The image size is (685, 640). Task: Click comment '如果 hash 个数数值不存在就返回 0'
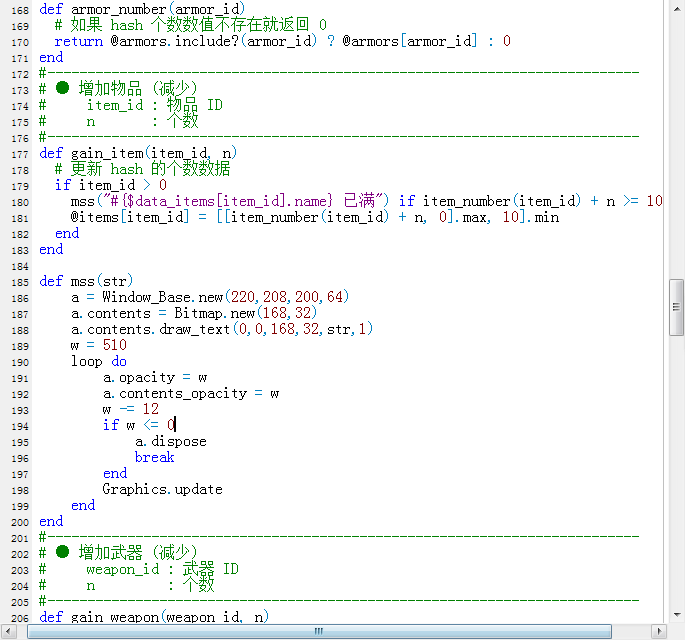click(199, 25)
